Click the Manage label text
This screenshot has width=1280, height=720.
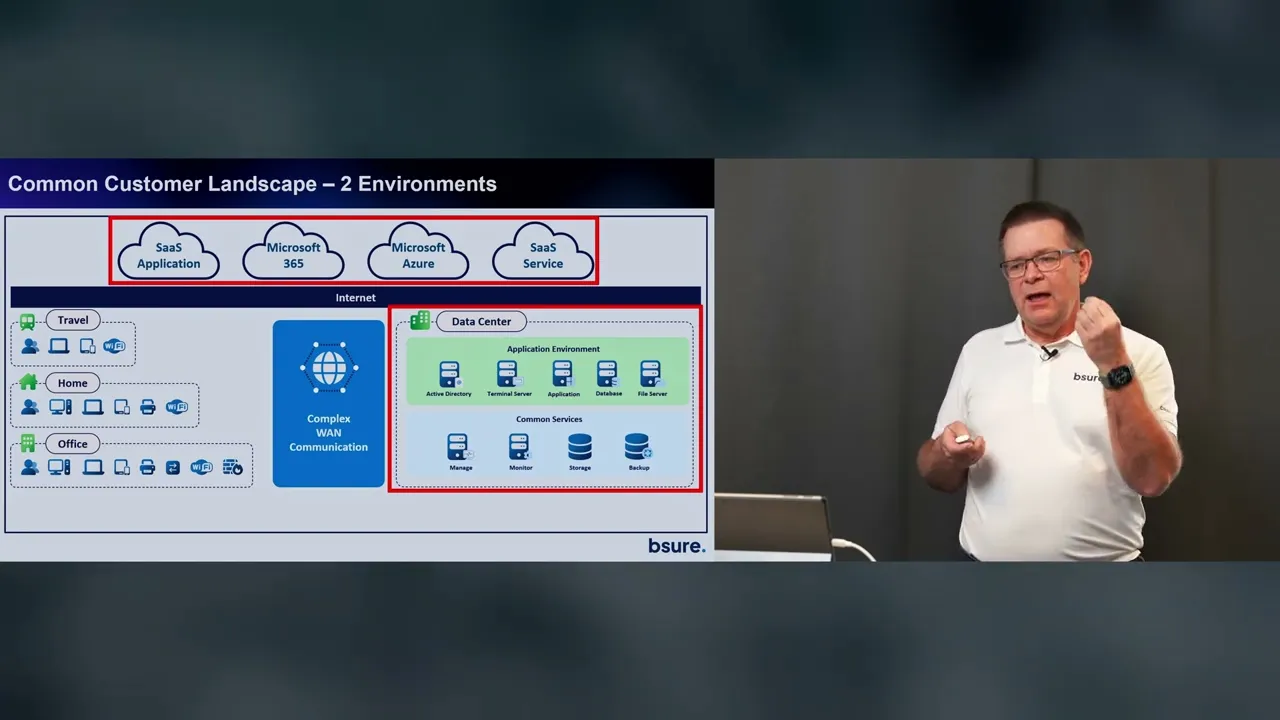point(461,468)
